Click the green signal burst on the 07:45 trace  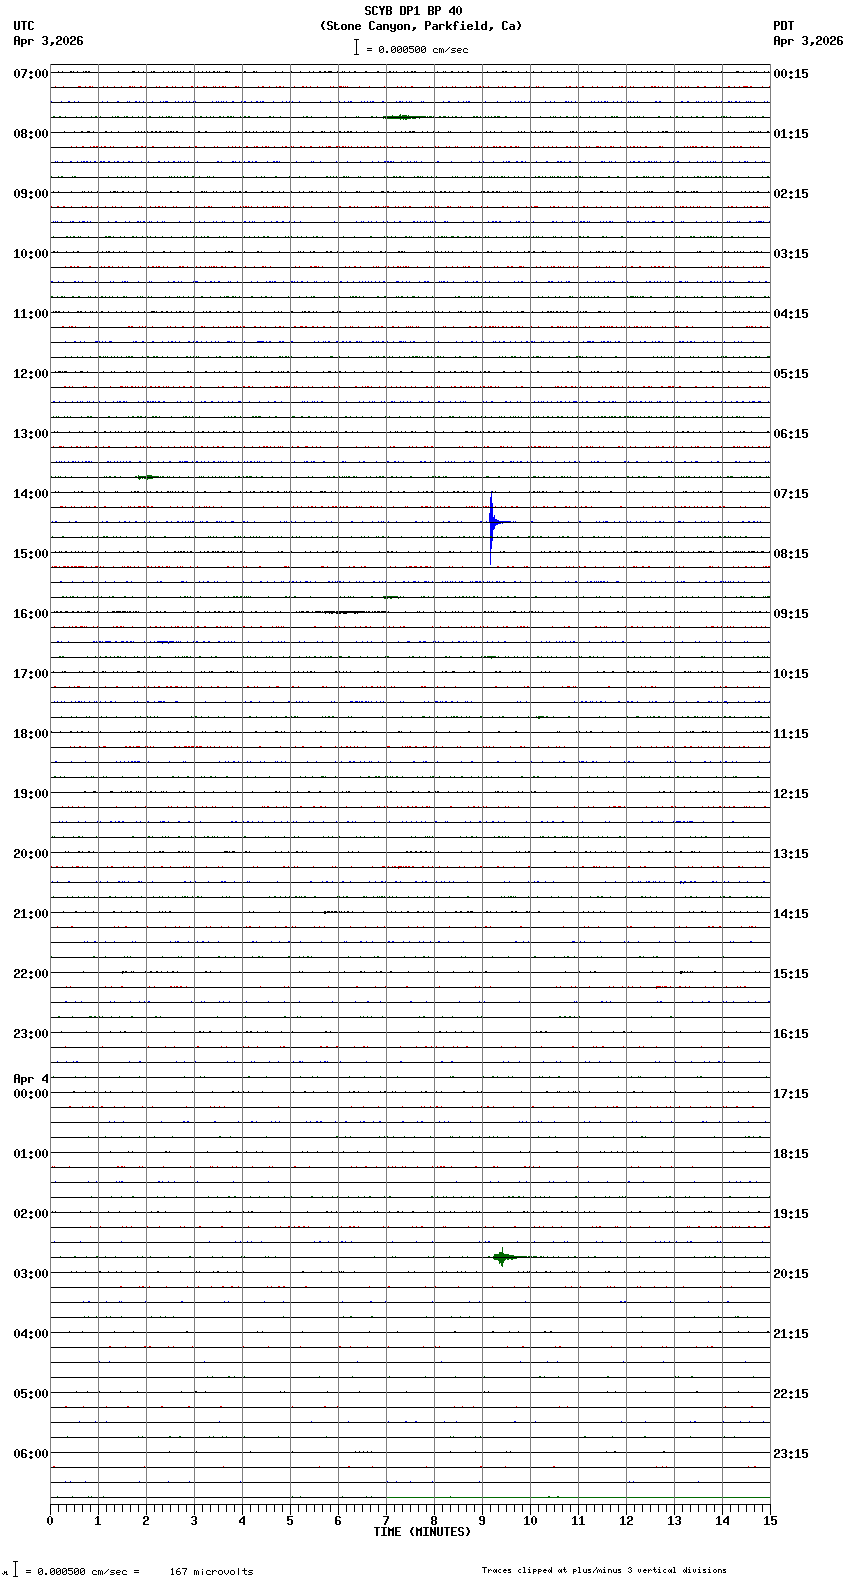point(403,117)
